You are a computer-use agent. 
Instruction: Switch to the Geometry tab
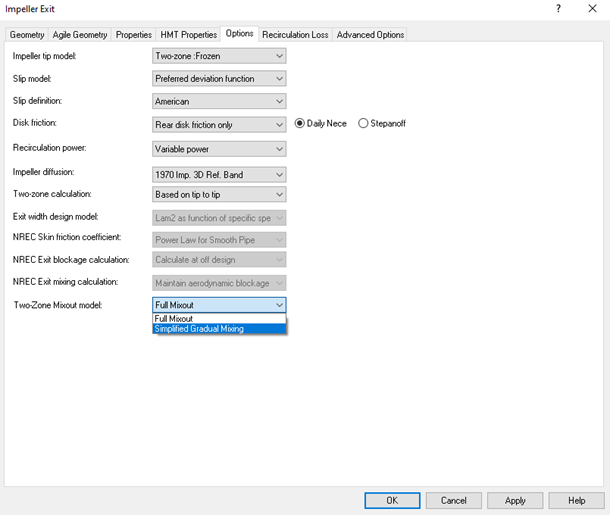click(x=27, y=34)
